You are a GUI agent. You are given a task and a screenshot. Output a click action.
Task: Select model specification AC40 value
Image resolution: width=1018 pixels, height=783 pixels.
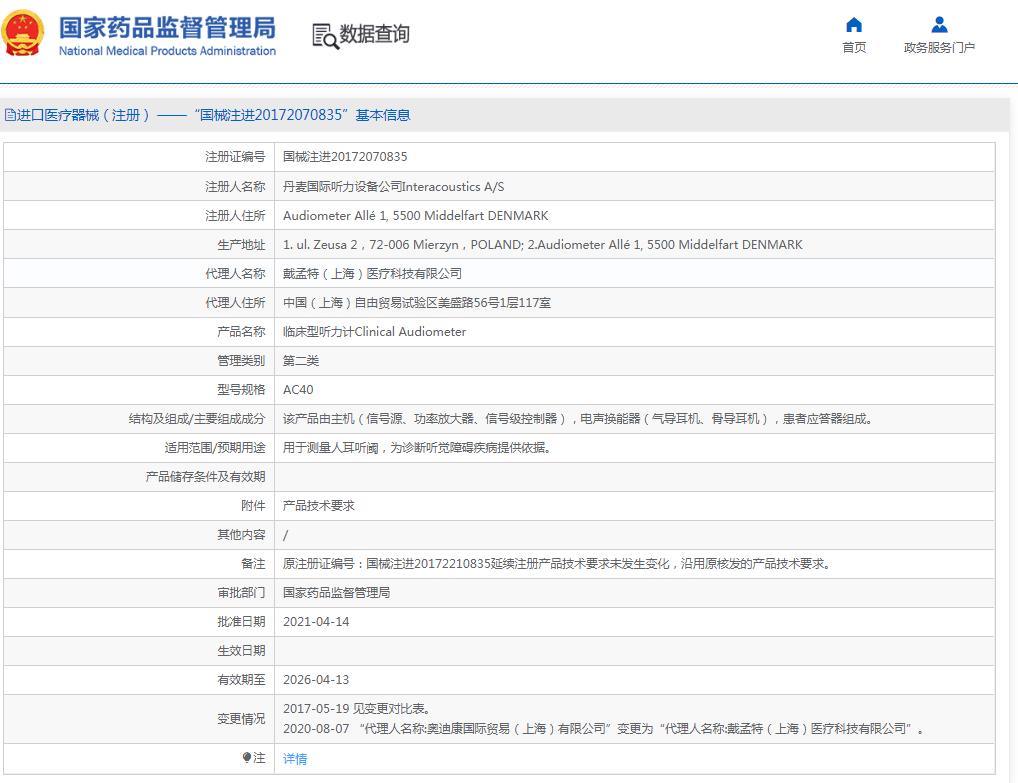click(298, 390)
